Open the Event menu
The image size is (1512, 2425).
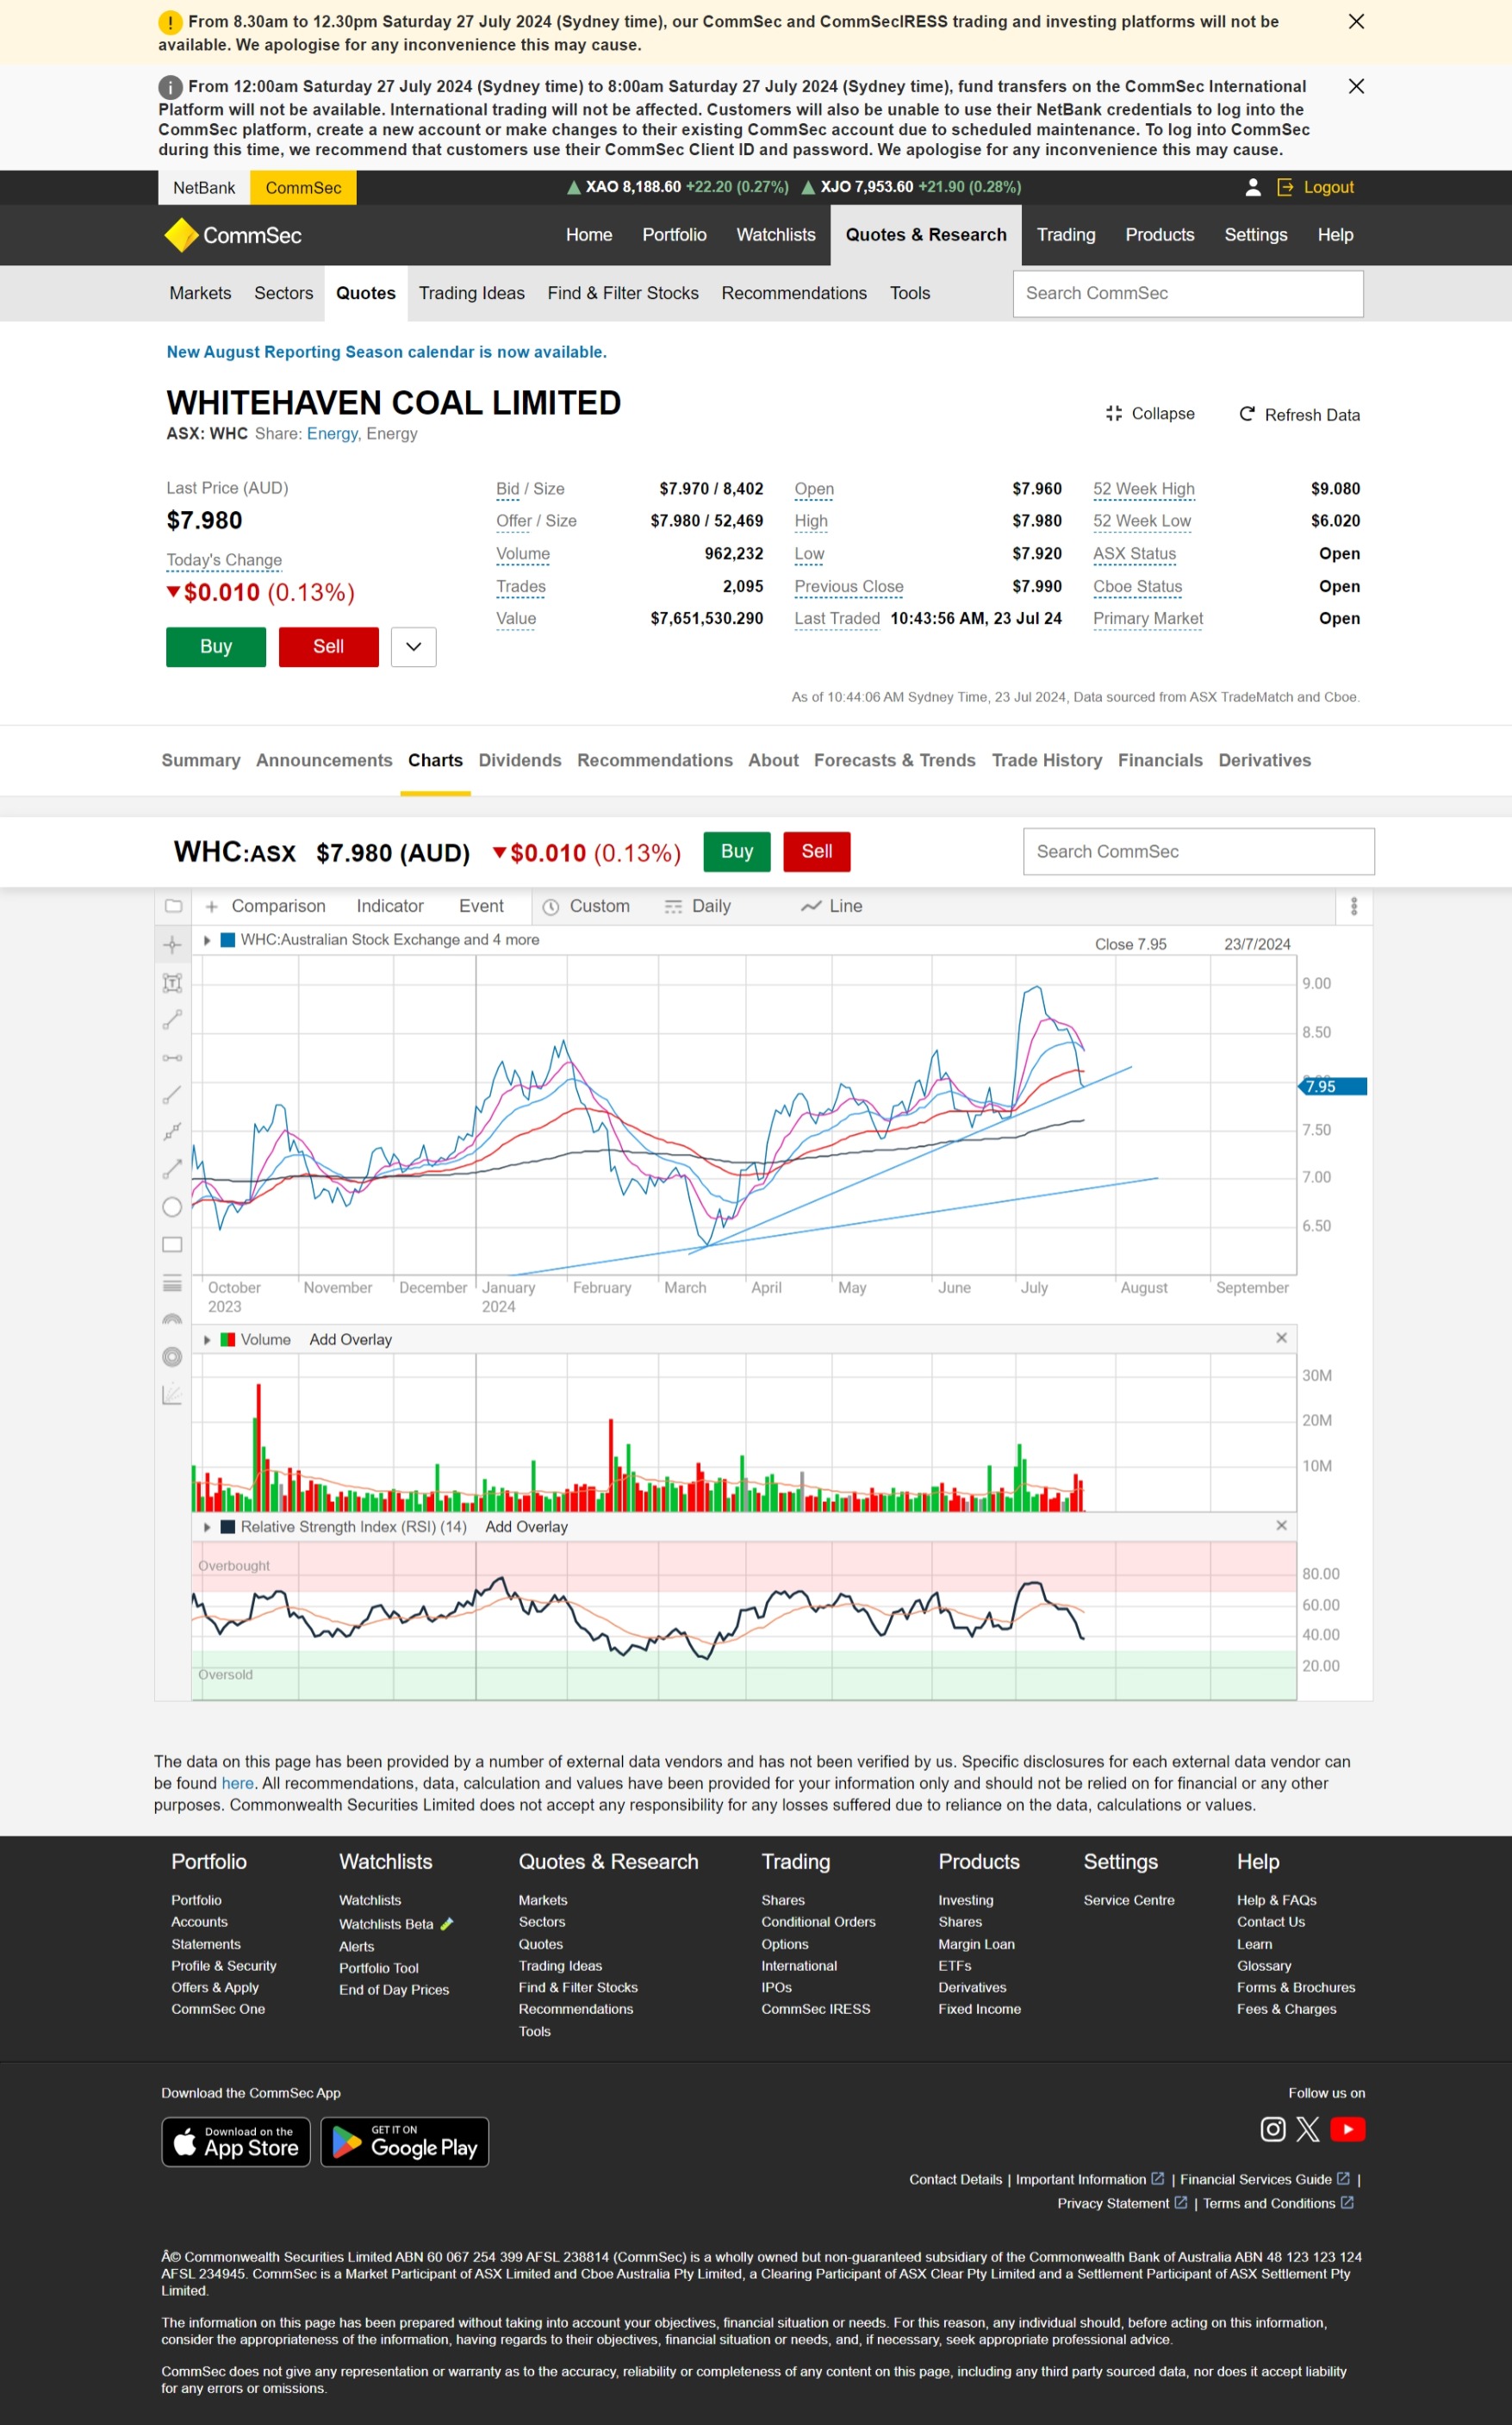(481, 906)
